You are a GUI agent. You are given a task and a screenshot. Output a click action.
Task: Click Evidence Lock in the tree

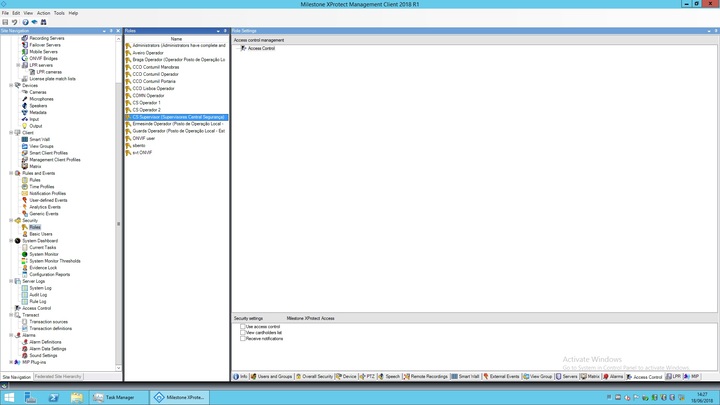tap(43, 268)
